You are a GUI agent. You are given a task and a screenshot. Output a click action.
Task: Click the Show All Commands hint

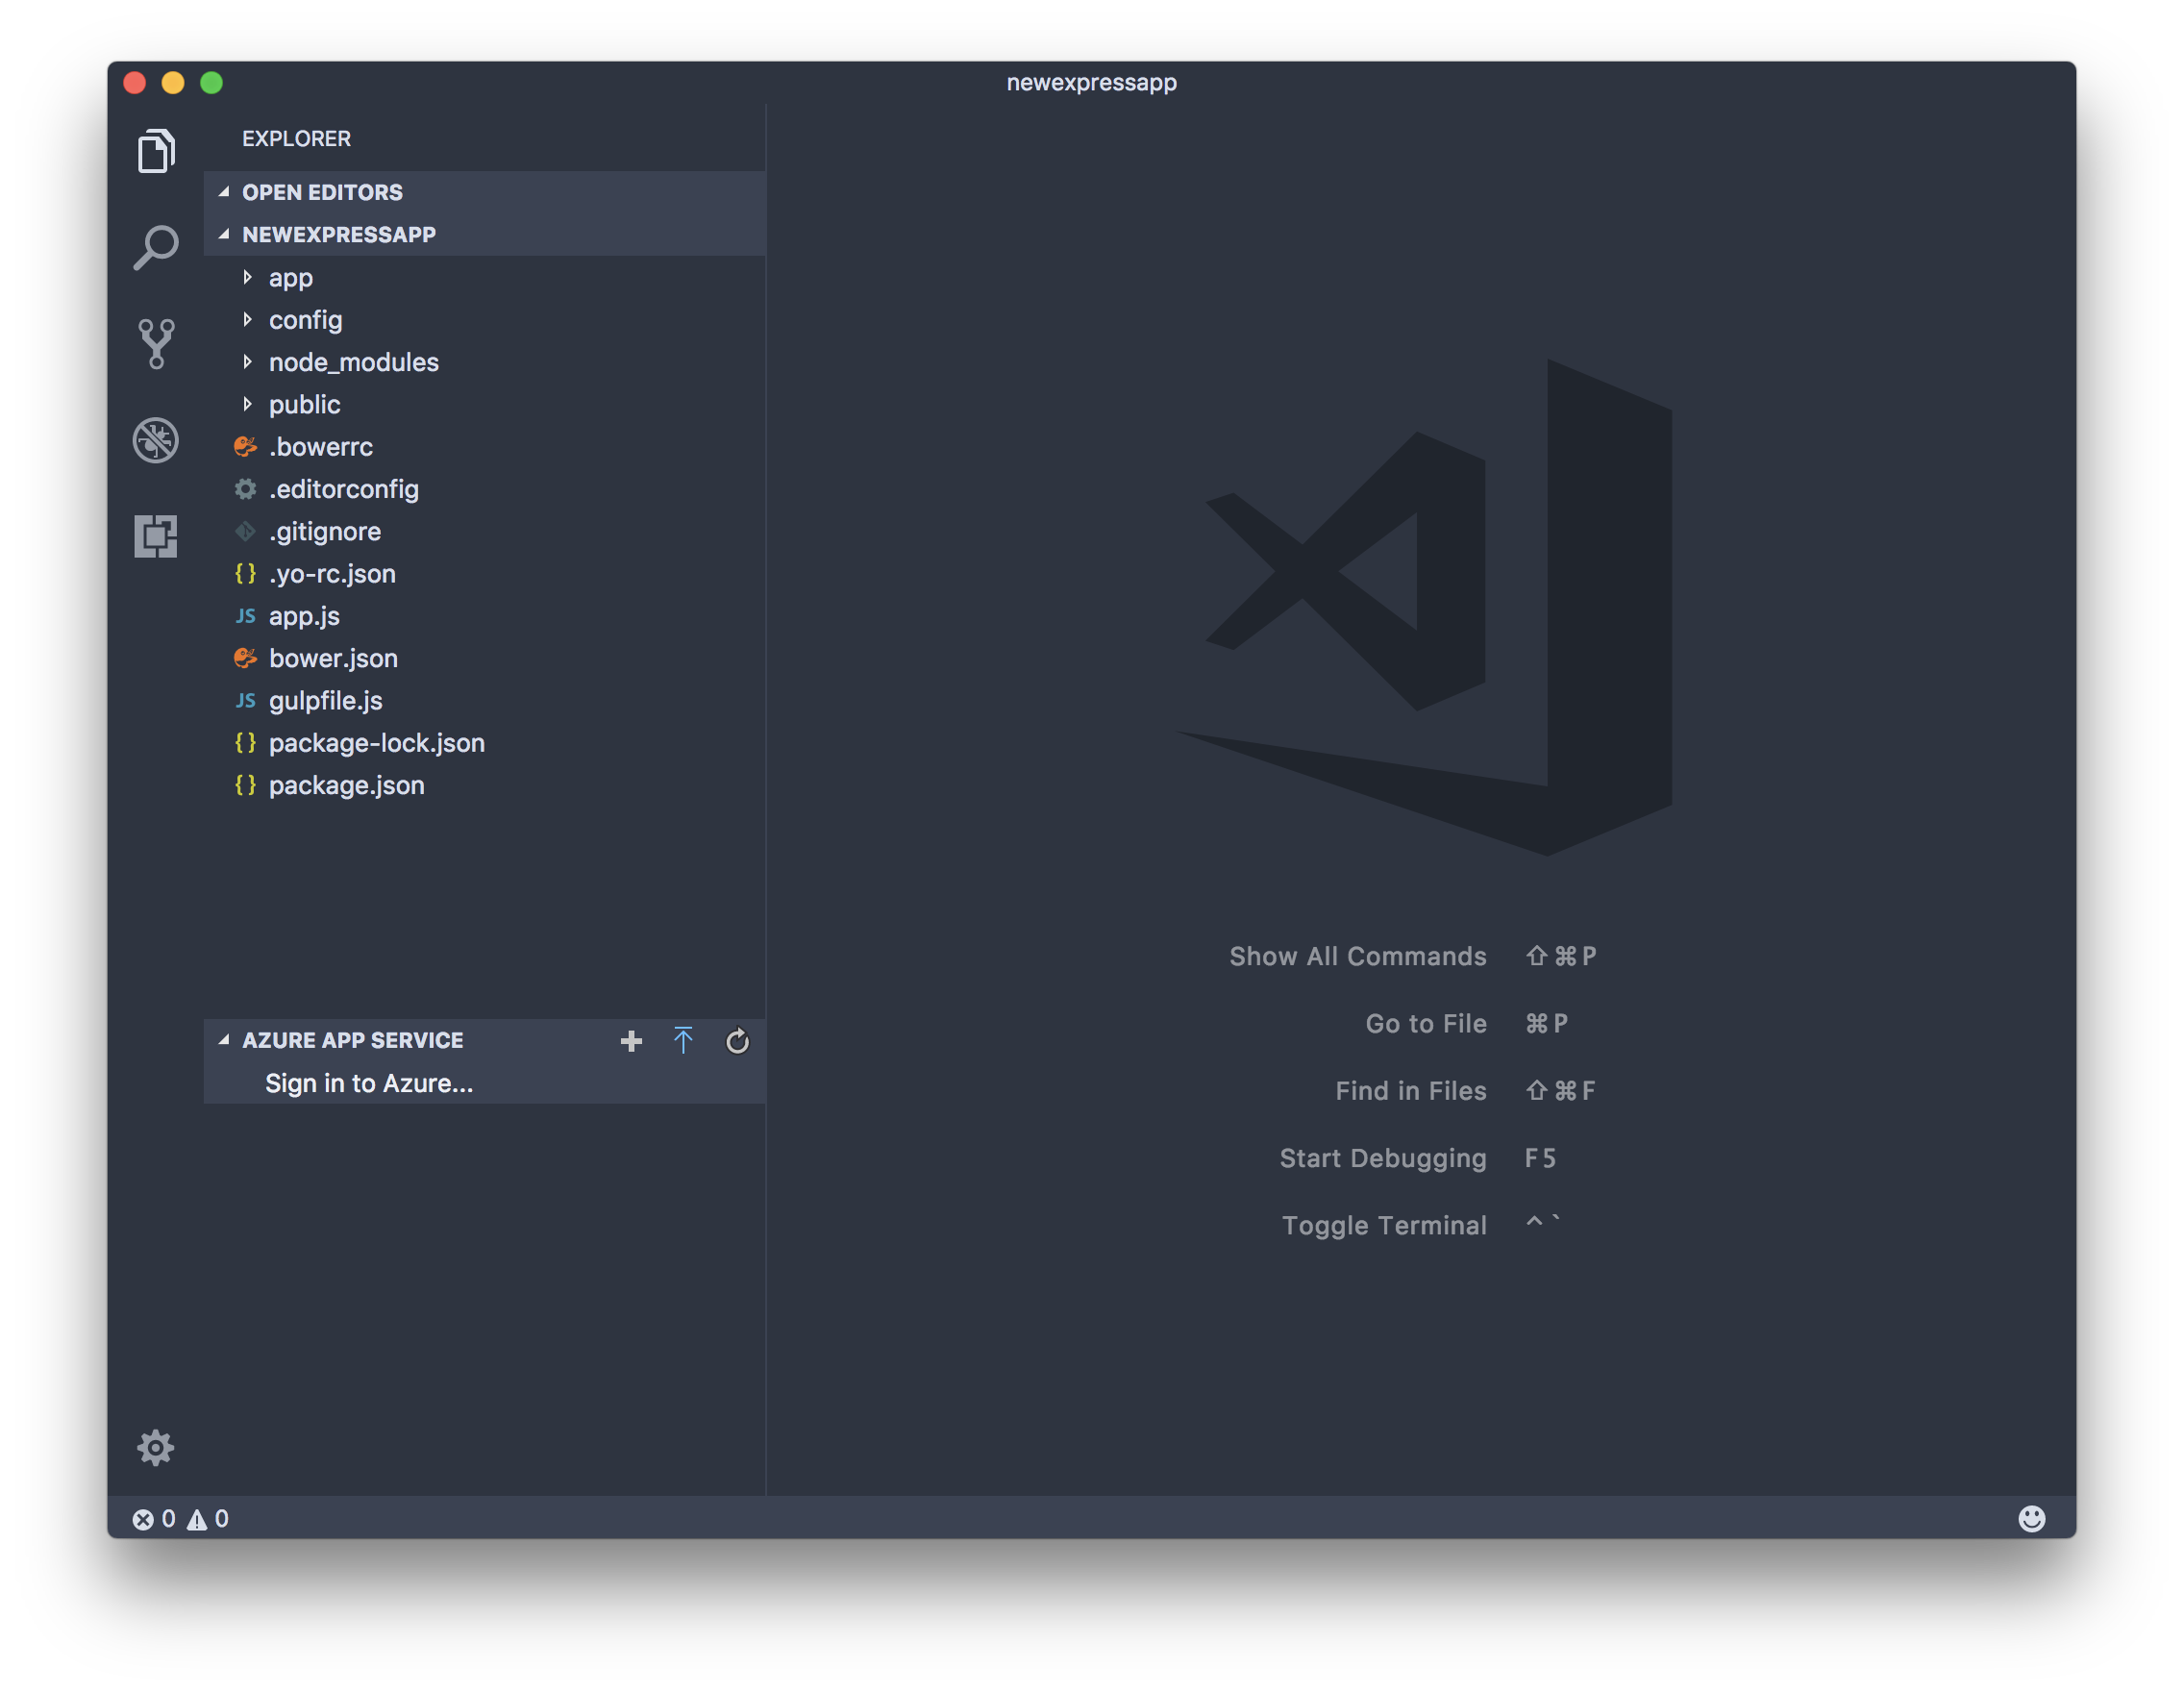coord(1357,956)
